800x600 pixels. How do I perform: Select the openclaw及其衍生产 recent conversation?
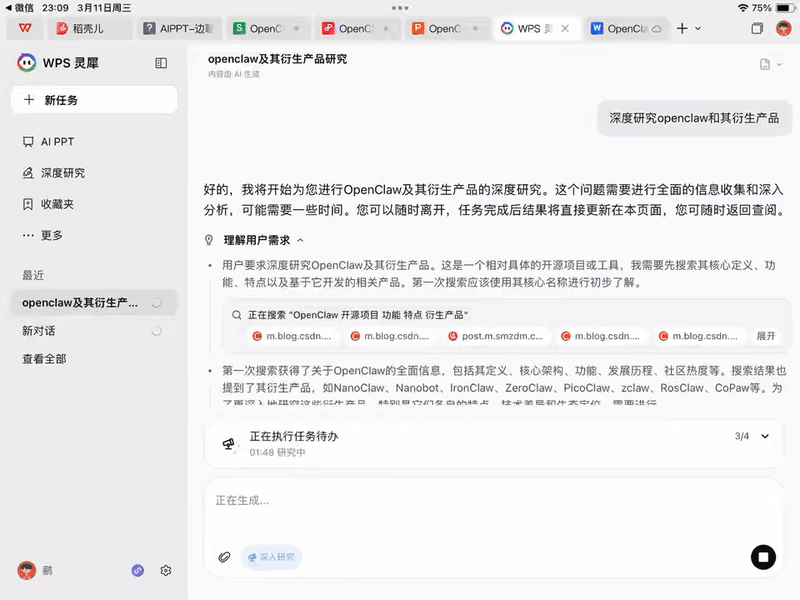tap(94, 303)
